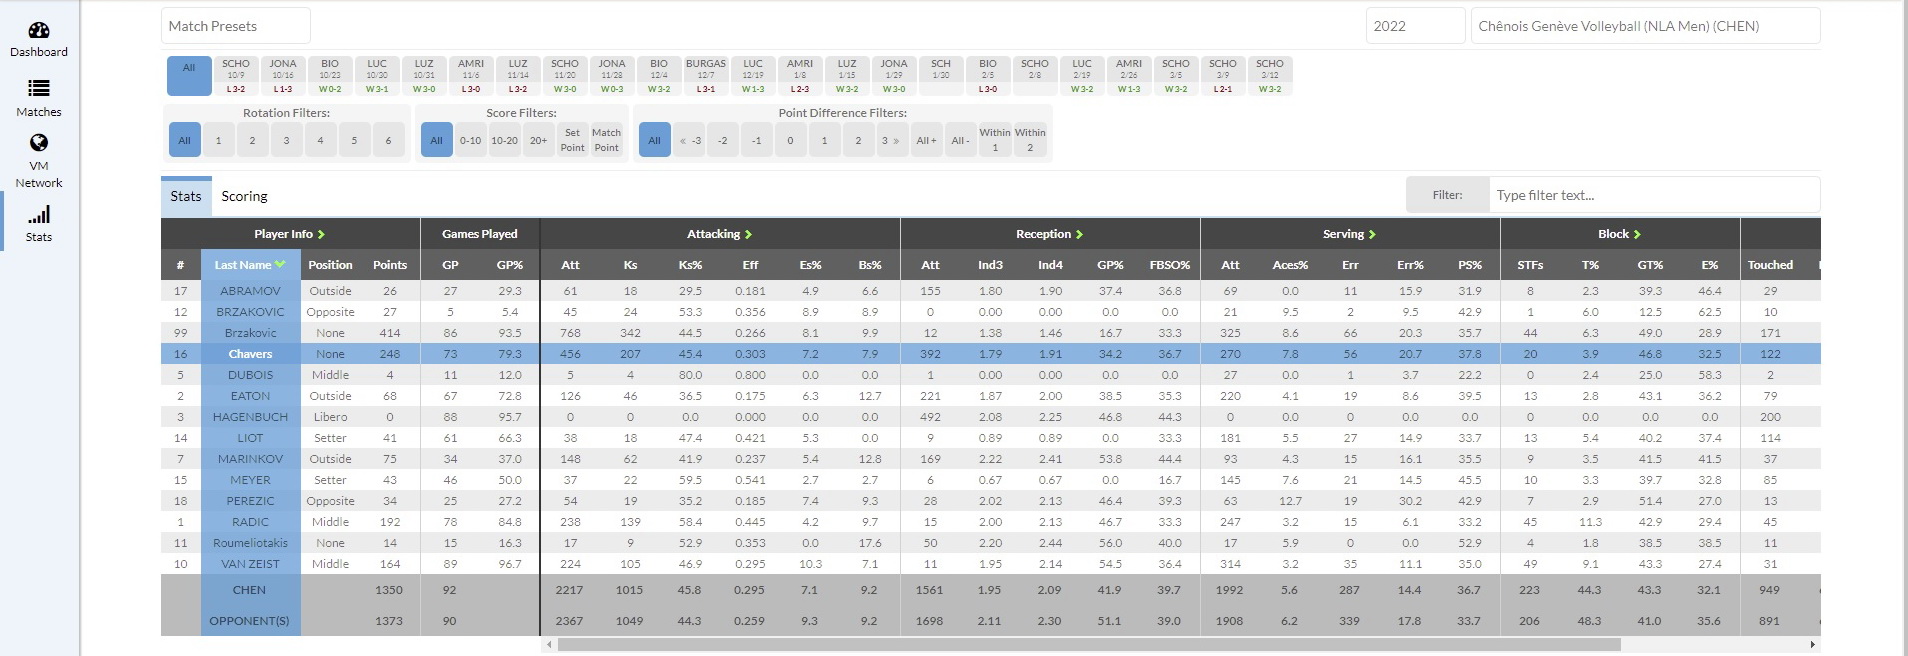Open the VM Network globe icon
Viewport: 1908px width, 656px height.
[x=39, y=143]
